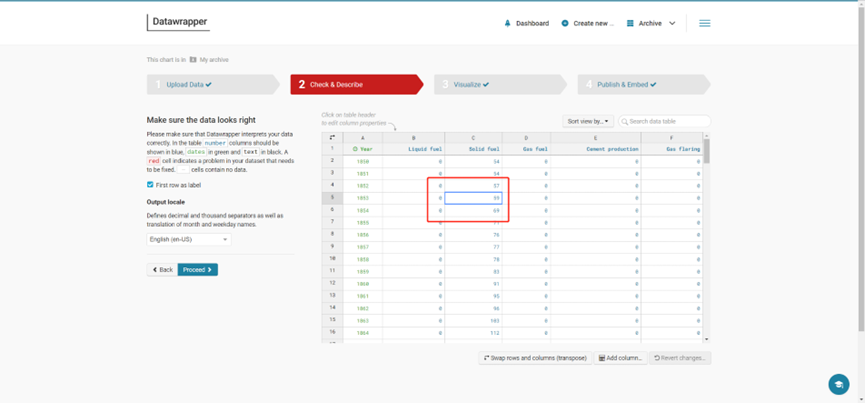Go to step 3 Visualize
The height and width of the screenshot is (403, 865).
click(500, 85)
